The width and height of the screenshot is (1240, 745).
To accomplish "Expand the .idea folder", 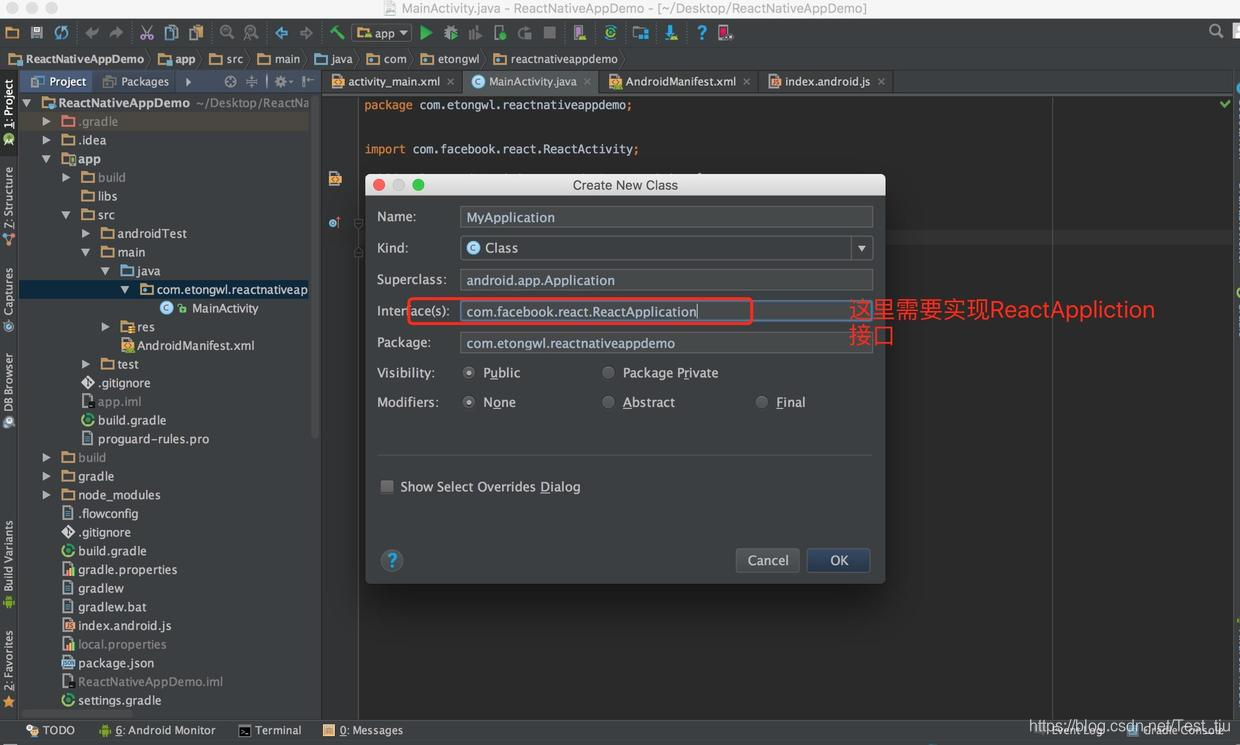I will 46,140.
